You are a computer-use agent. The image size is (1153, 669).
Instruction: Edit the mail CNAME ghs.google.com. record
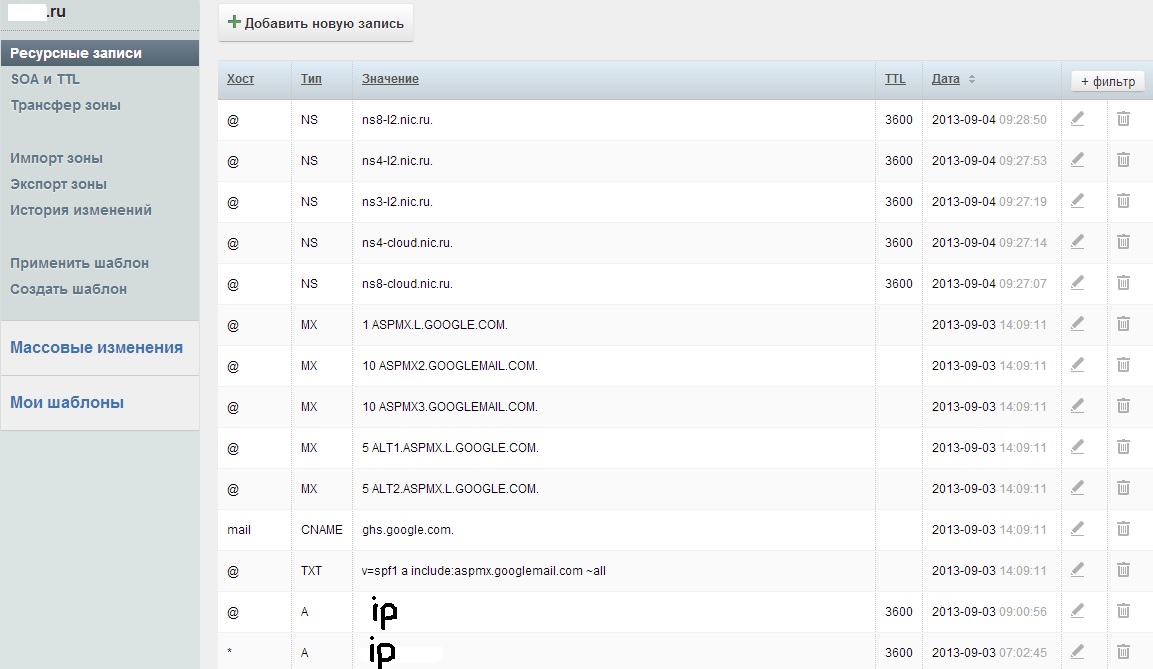point(1077,529)
